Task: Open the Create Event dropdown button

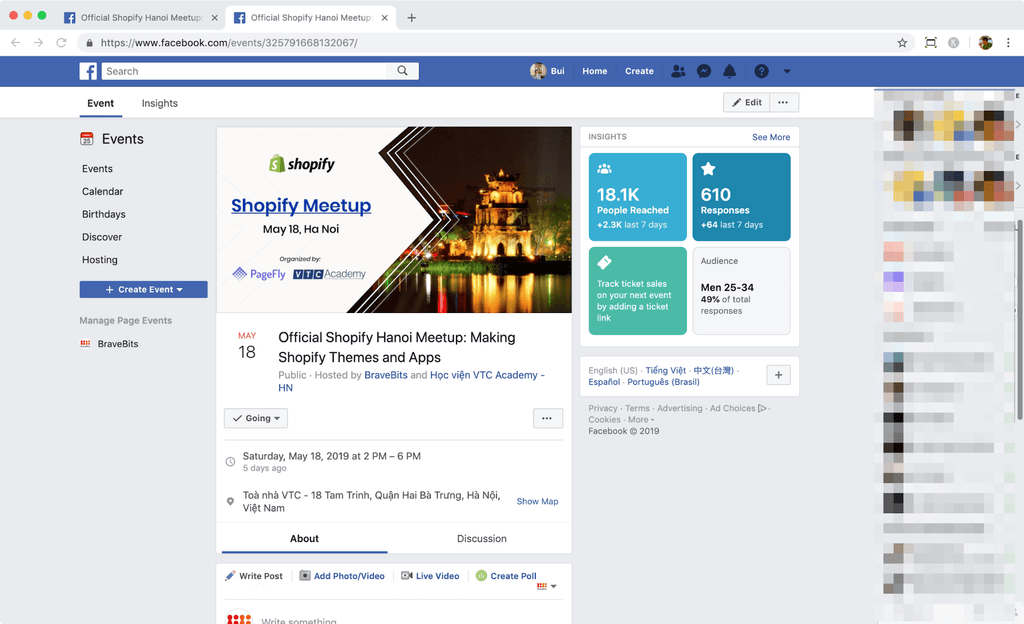Action: click(x=144, y=289)
